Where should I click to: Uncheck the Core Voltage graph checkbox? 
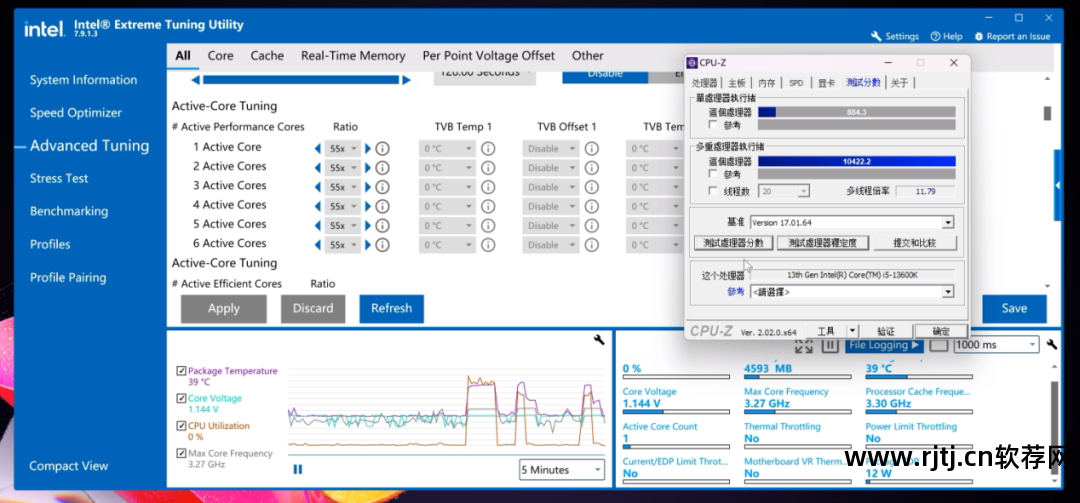click(181, 399)
